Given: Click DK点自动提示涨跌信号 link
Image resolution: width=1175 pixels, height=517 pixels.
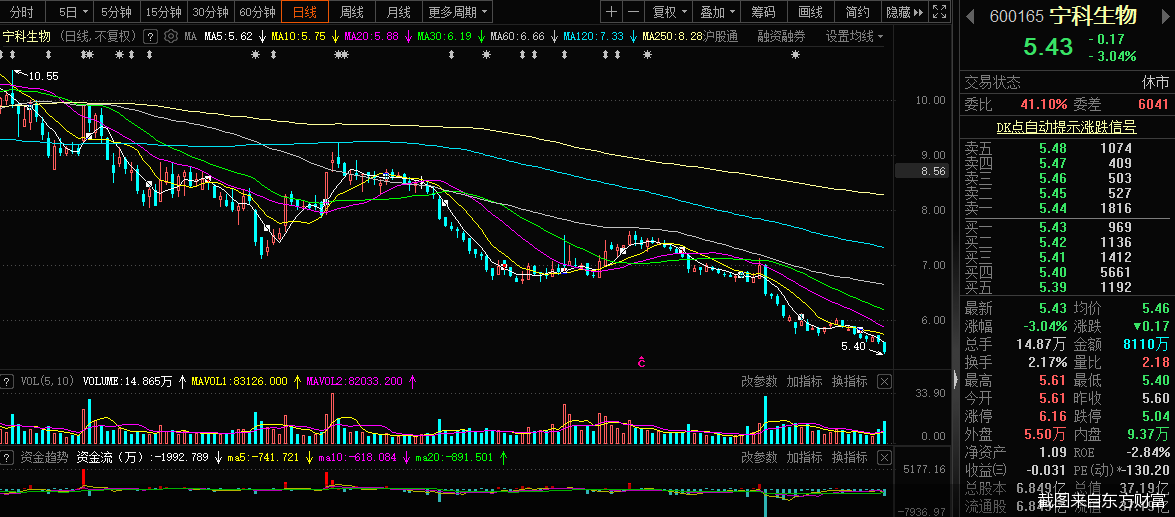Looking at the screenshot, I should (x=1066, y=127).
